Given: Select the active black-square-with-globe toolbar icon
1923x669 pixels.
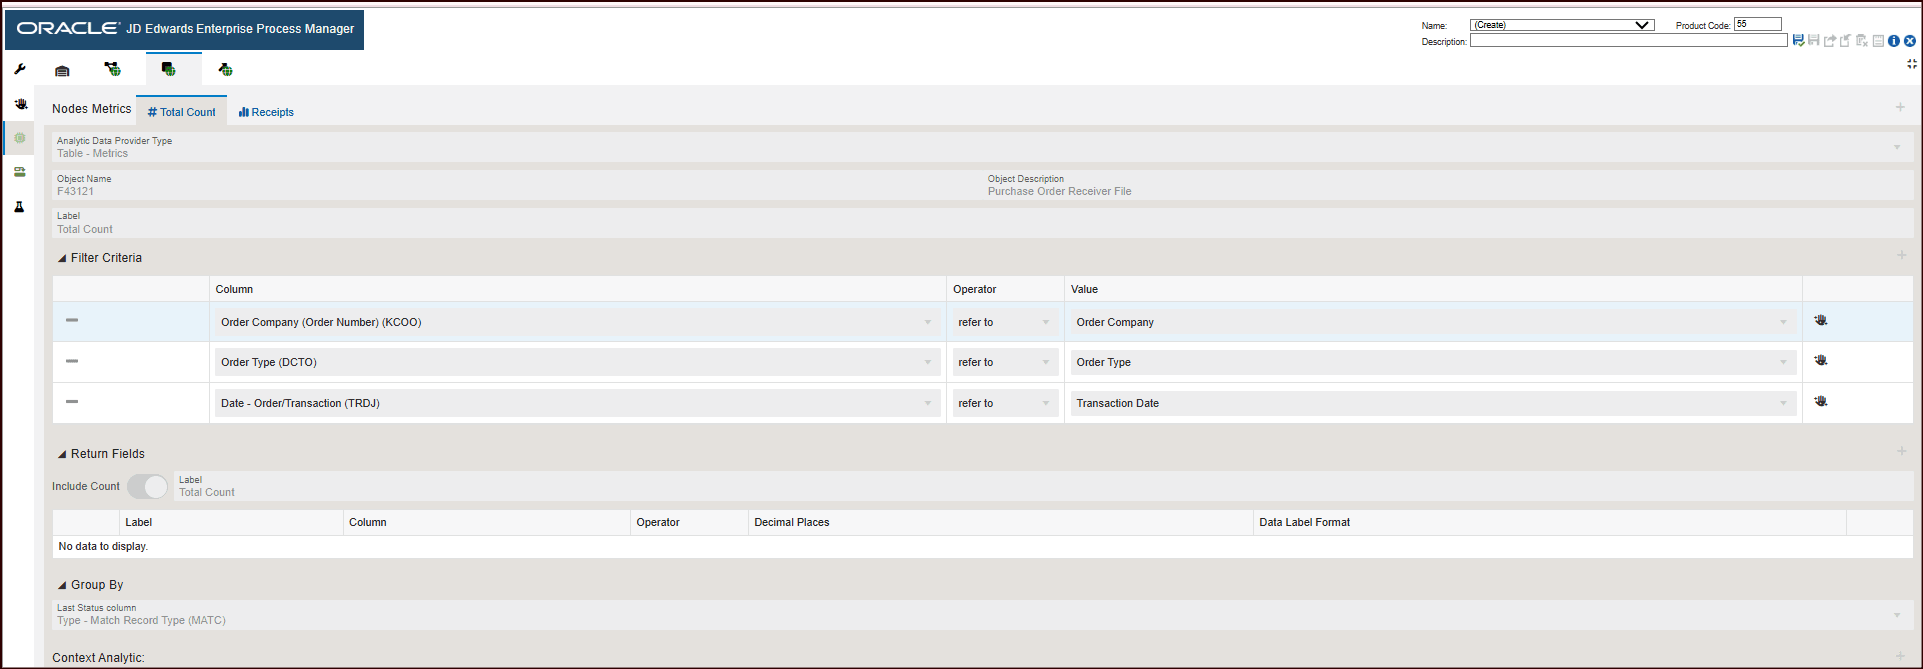Looking at the screenshot, I should [x=168, y=69].
